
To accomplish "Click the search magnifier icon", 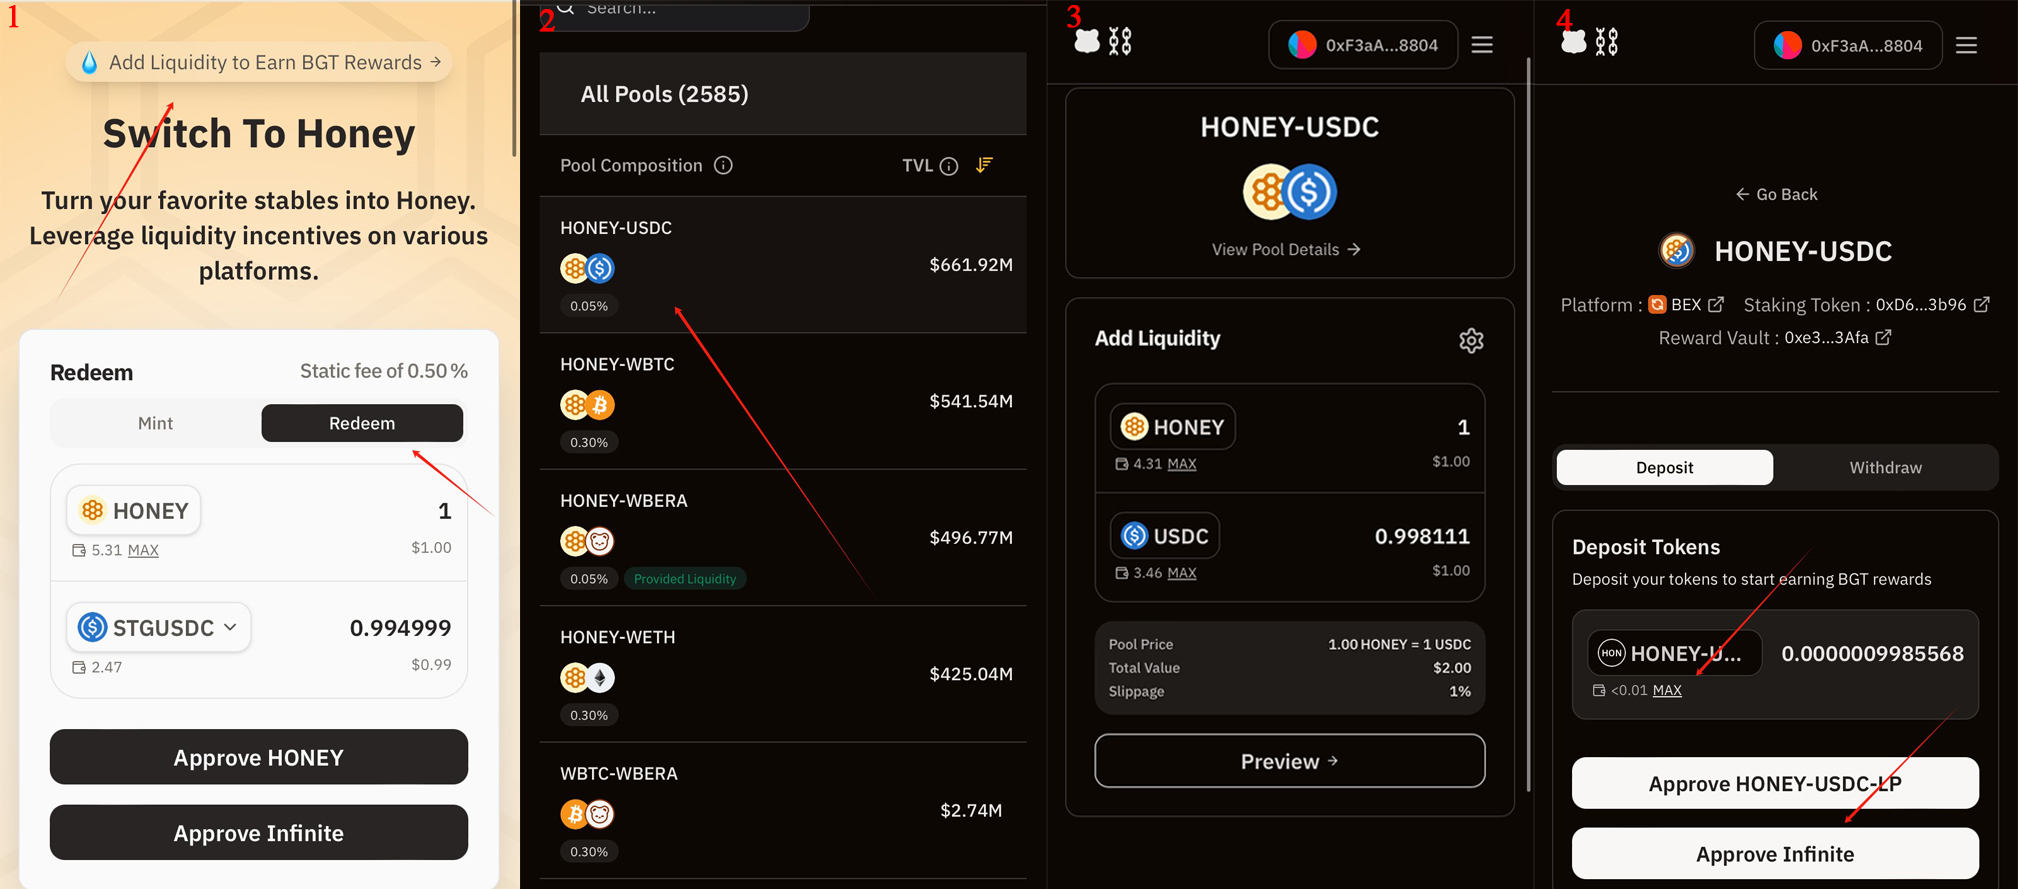I will [566, 8].
